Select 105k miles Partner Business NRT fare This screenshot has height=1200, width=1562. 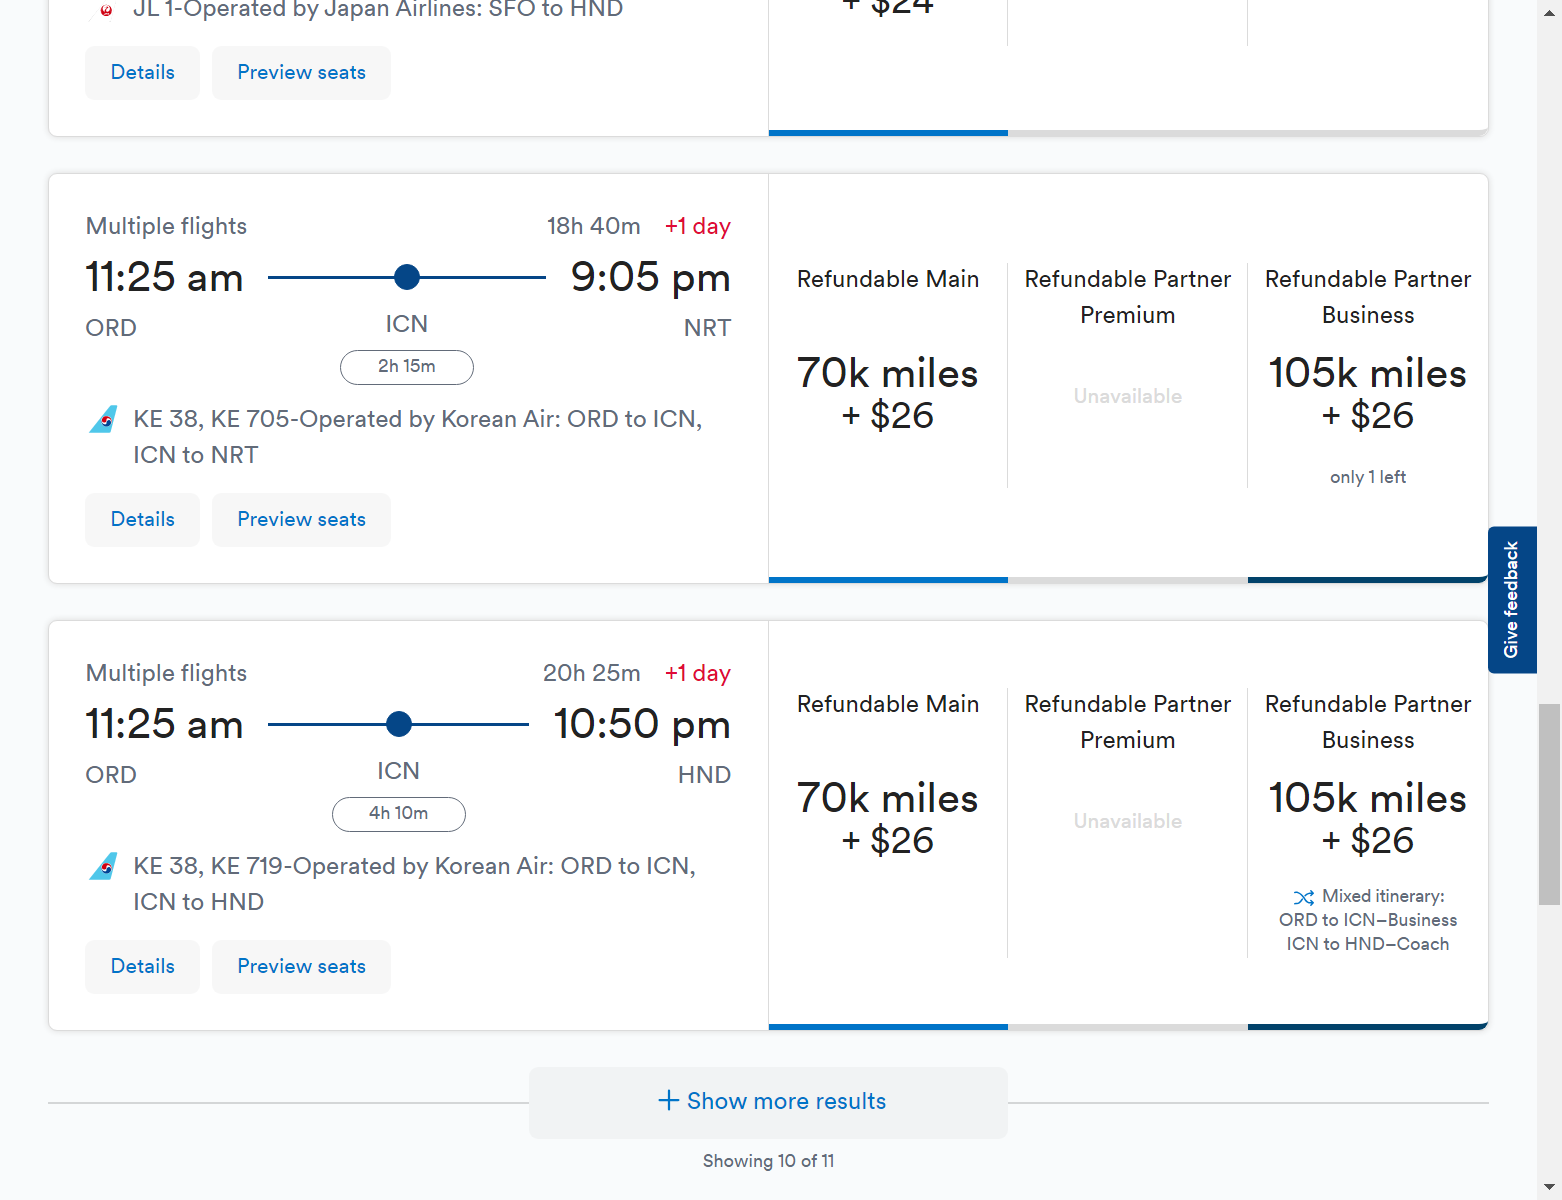pyautogui.click(x=1367, y=394)
